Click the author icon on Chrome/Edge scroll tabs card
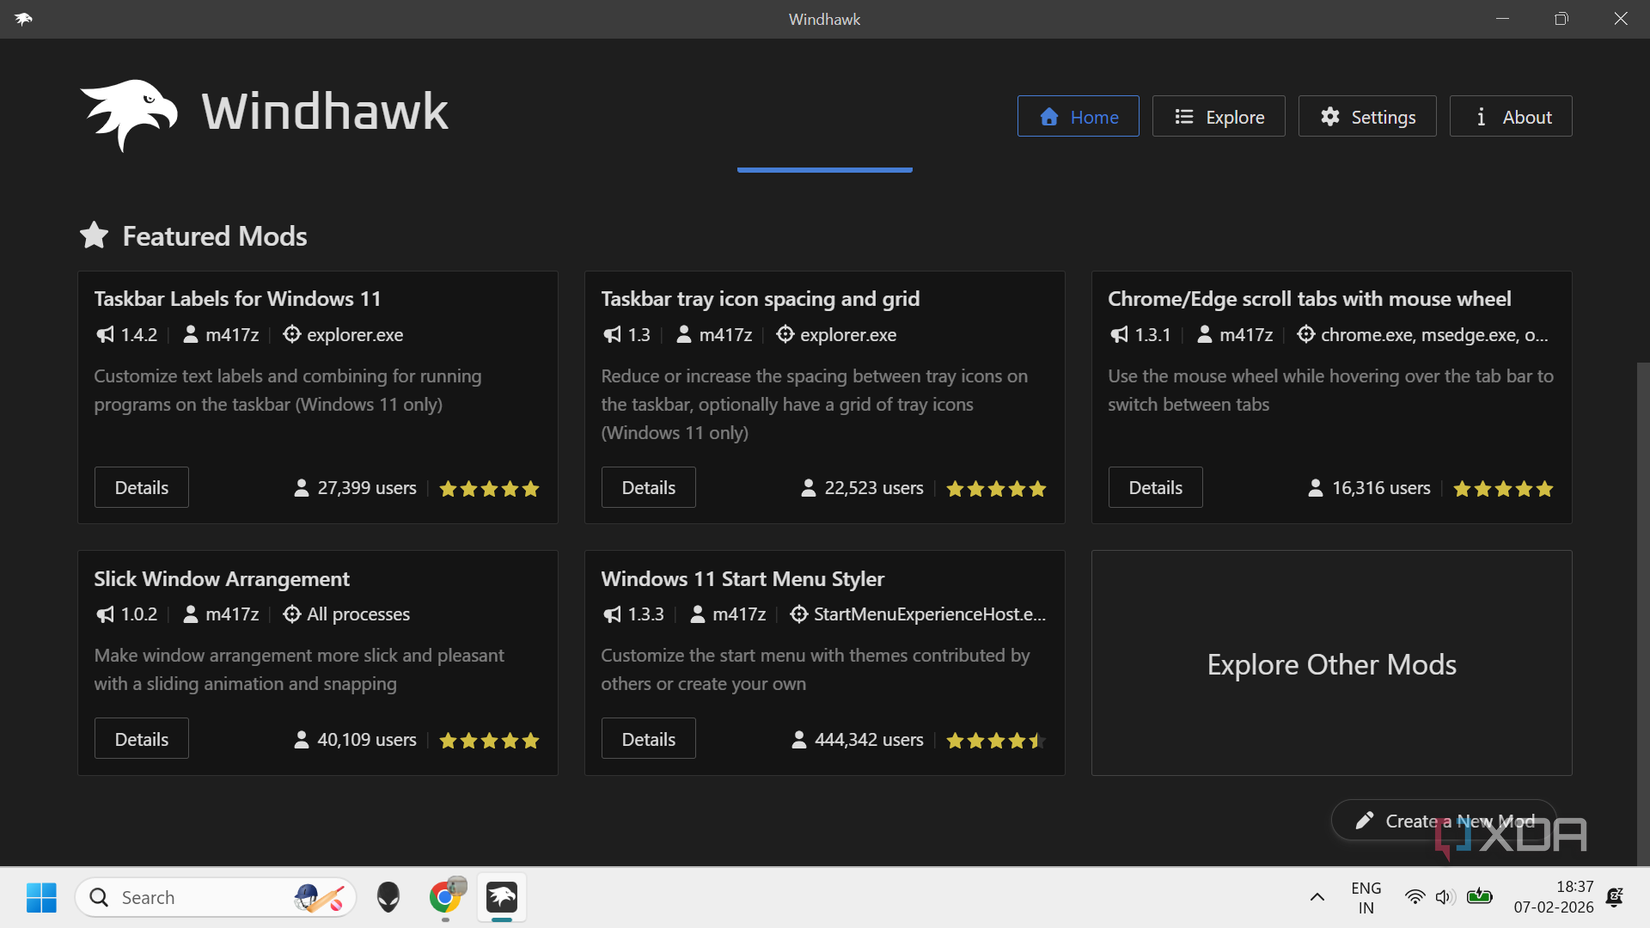The image size is (1650, 928). pos(1204,334)
